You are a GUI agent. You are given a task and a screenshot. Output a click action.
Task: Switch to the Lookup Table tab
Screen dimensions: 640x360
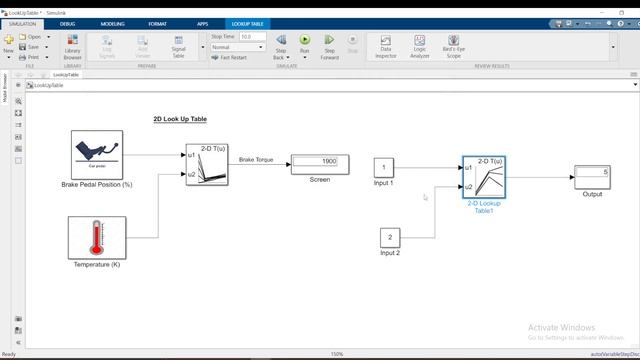click(247, 24)
